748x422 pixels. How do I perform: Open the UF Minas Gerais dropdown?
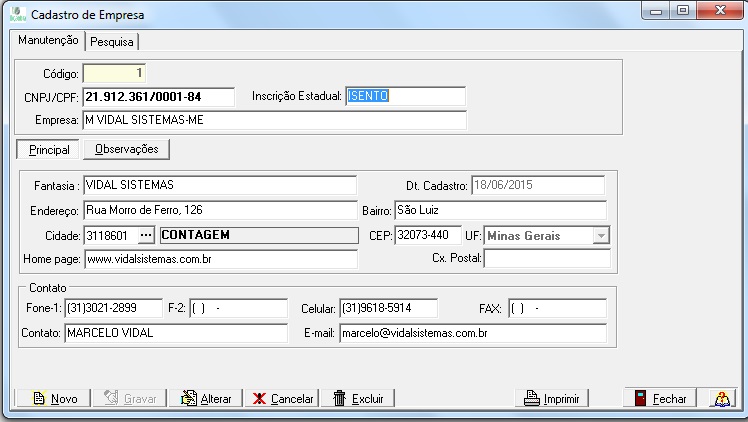click(600, 236)
